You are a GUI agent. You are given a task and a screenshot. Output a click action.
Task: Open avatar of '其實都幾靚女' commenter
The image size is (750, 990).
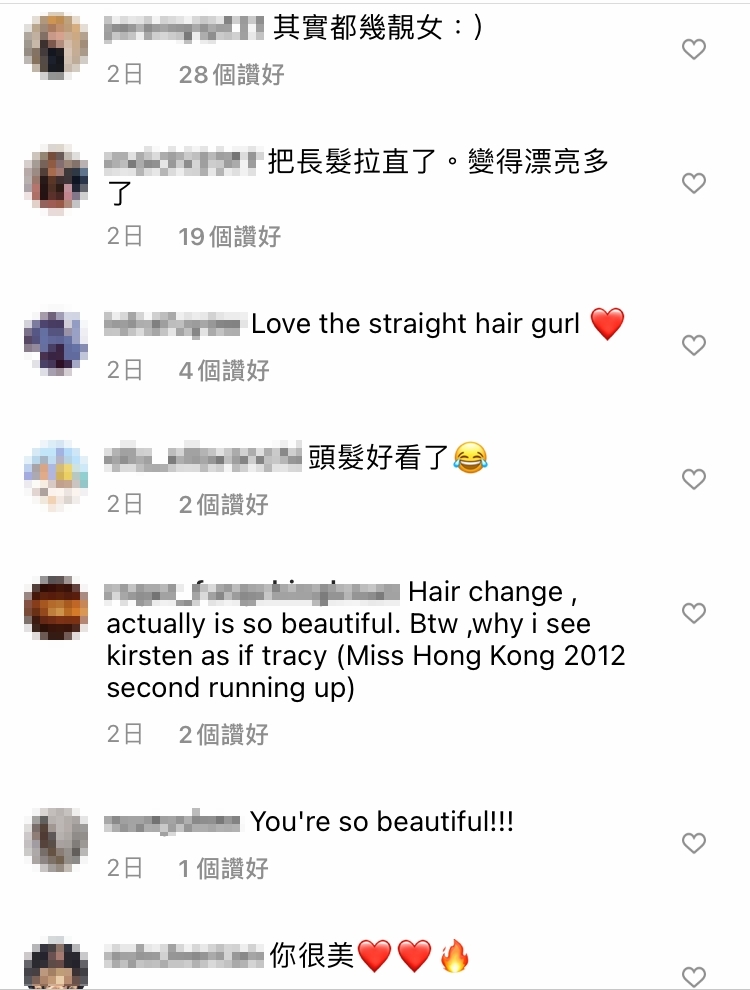point(56,46)
